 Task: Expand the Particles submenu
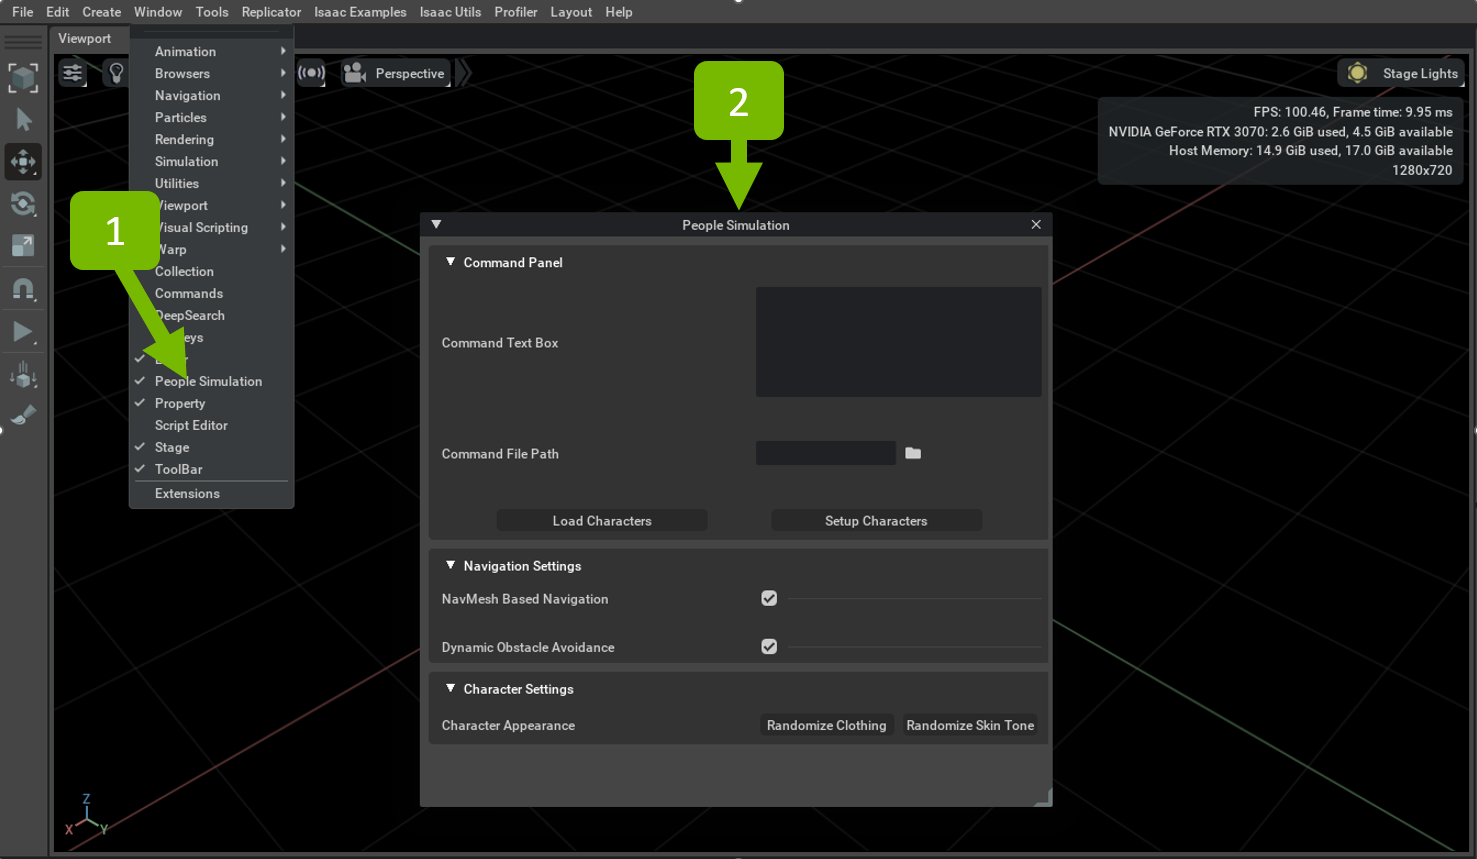pyautogui.click(x=212, y=117)
